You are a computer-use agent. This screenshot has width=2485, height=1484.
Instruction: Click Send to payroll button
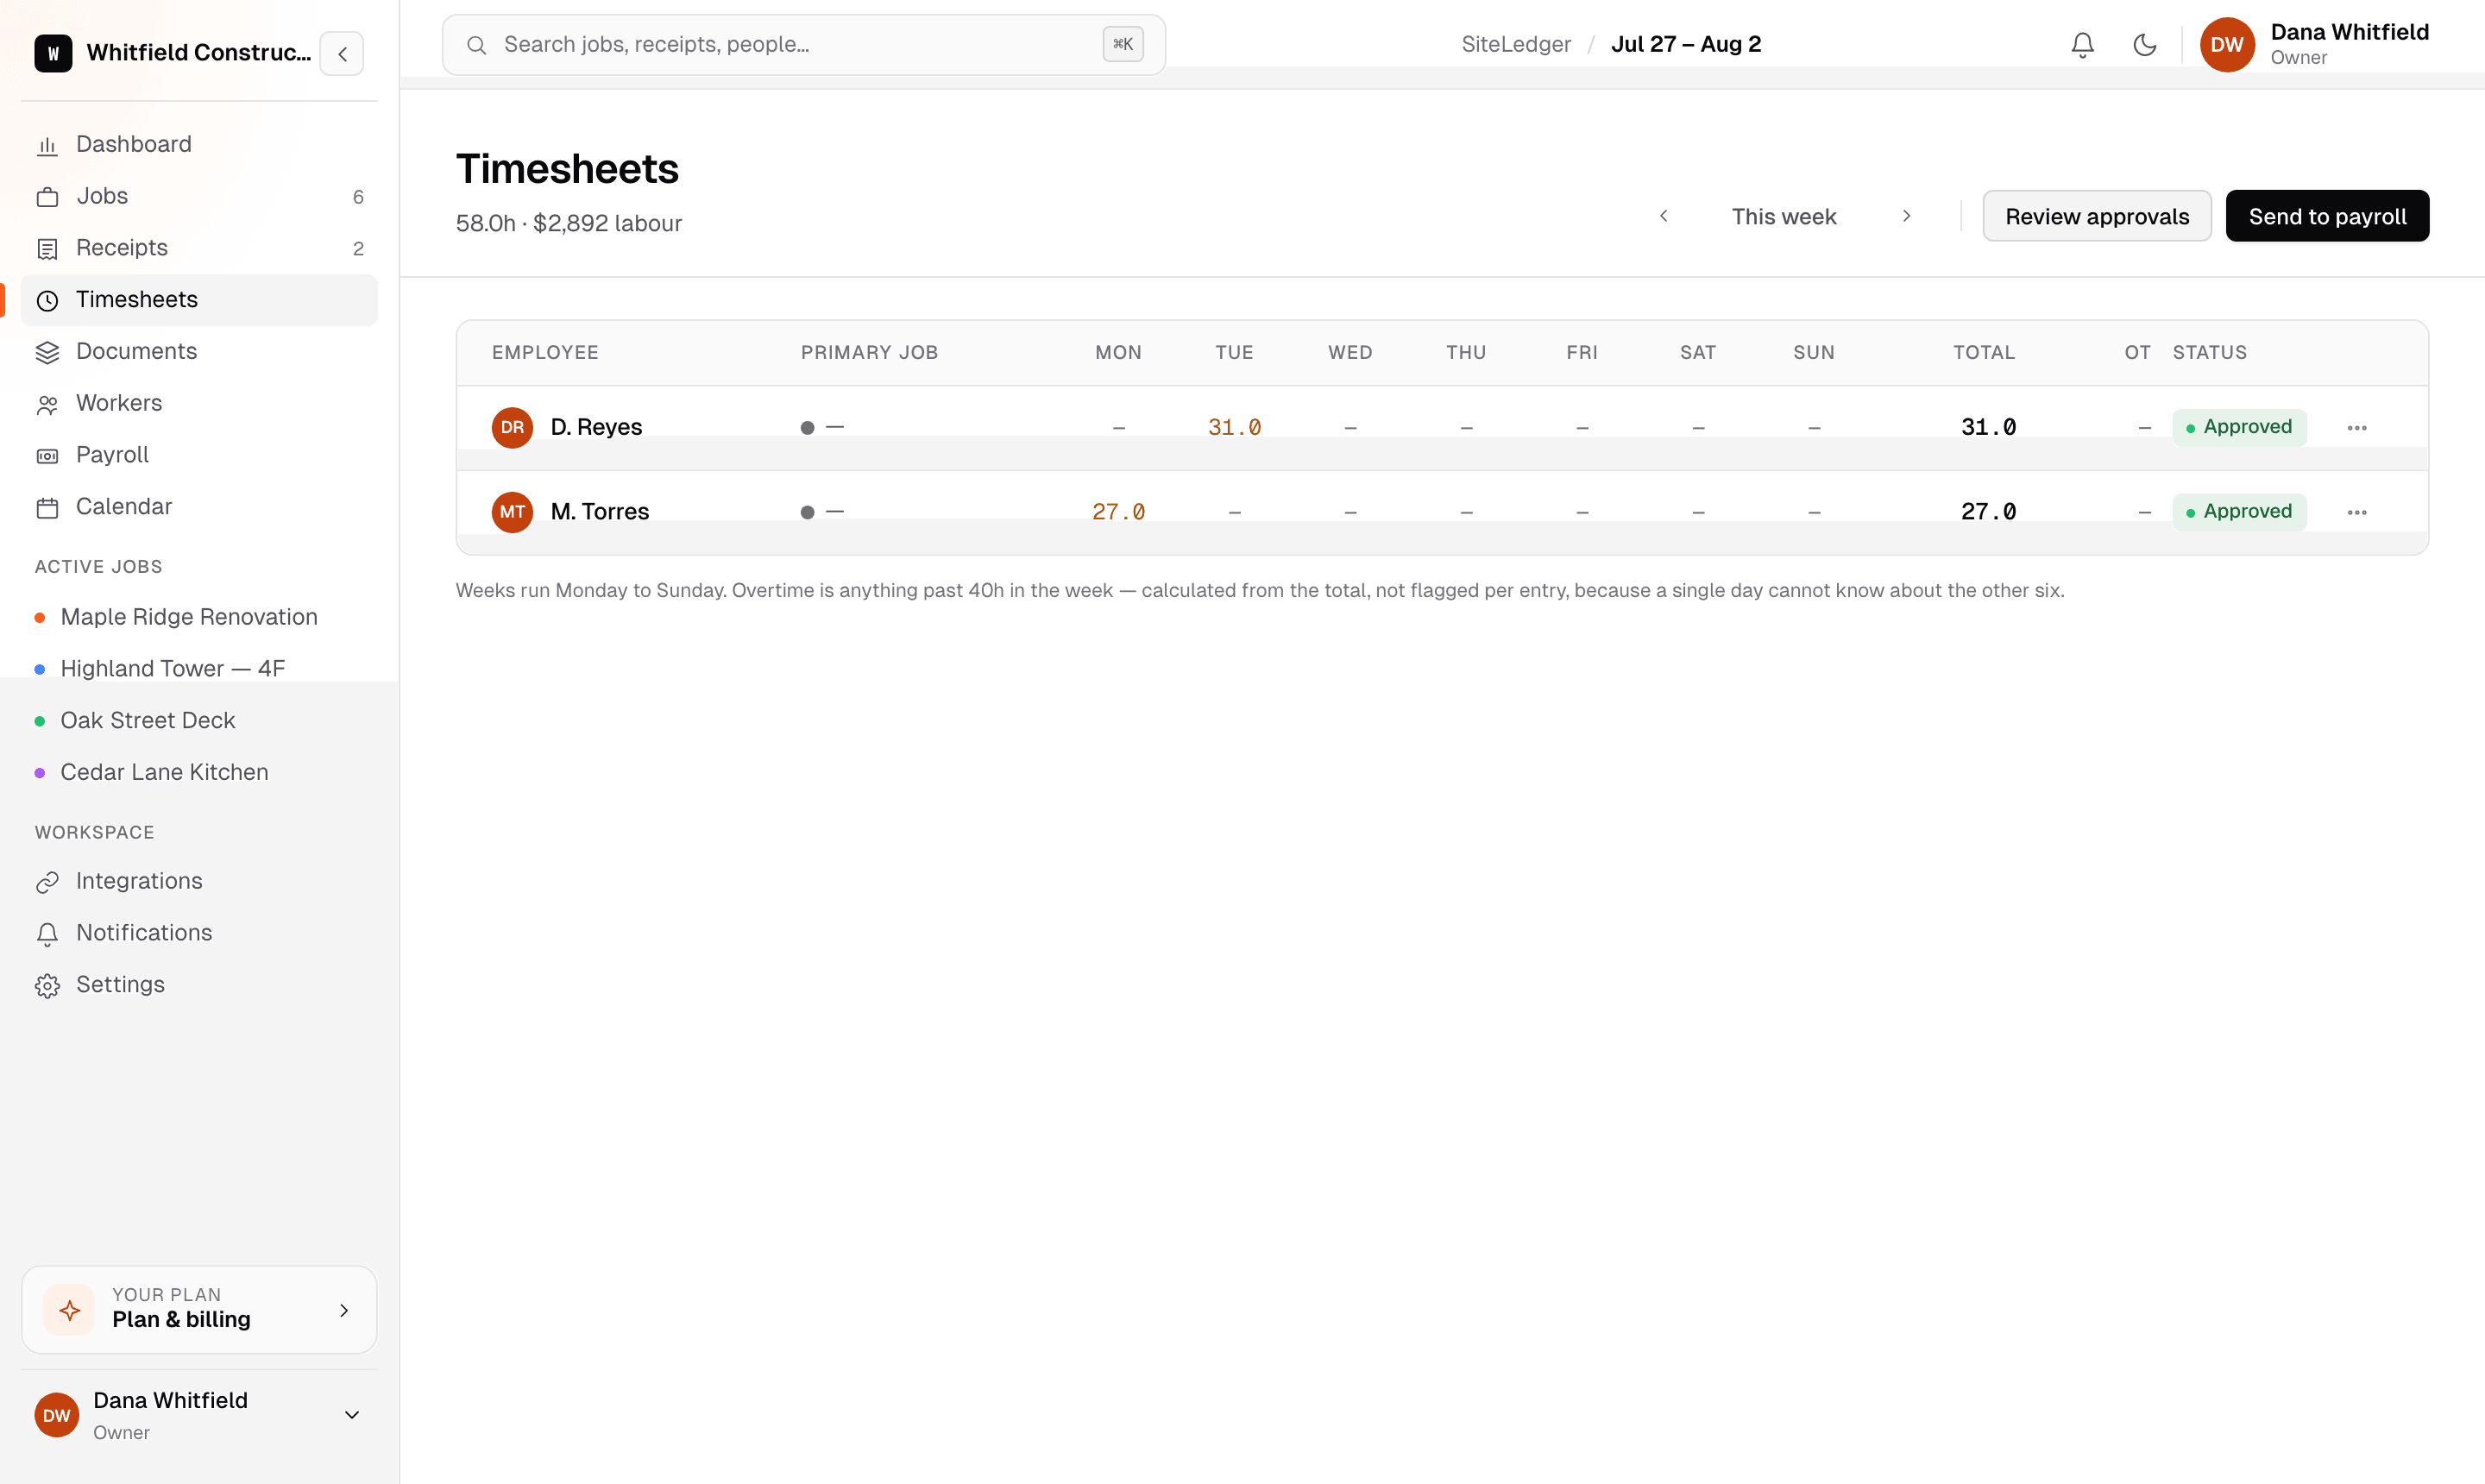(2327, 216)
